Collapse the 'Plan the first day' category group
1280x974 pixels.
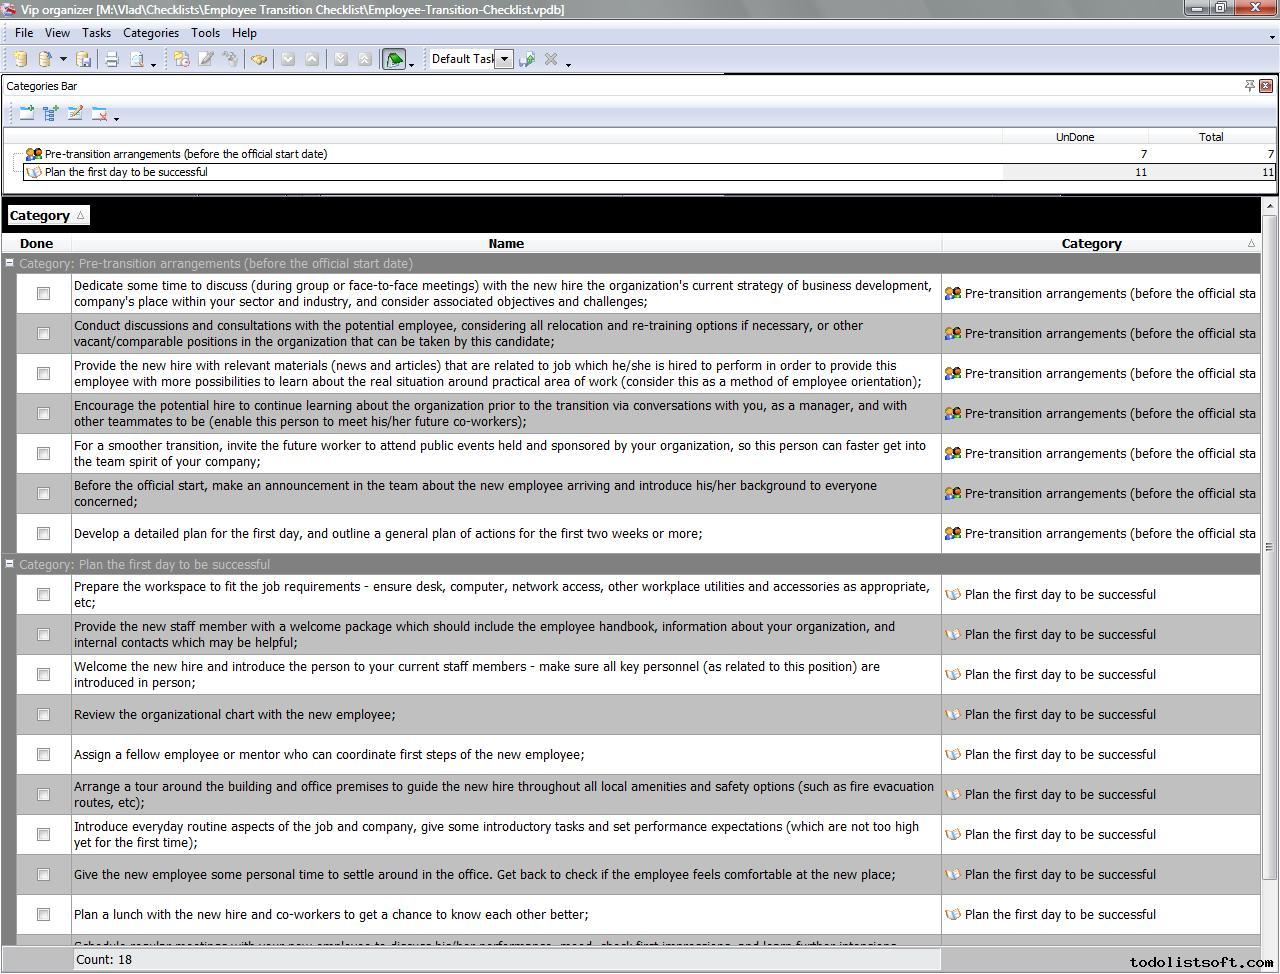10,565
